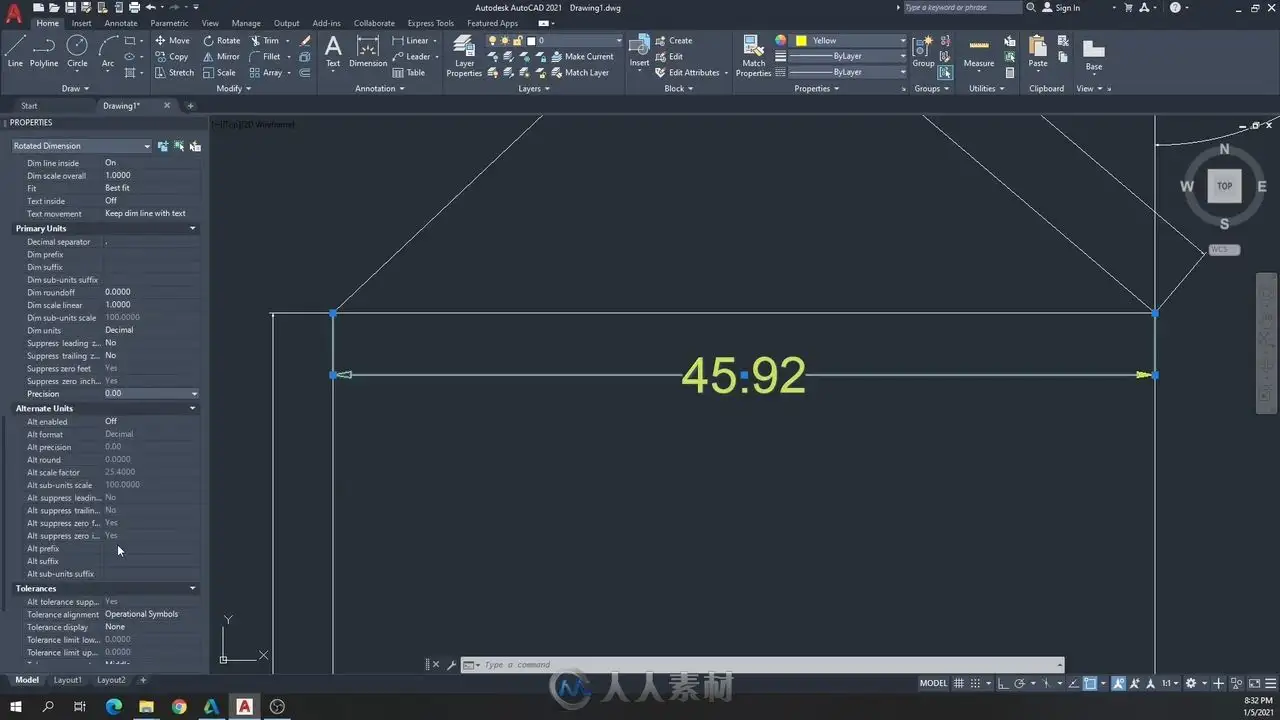
Task: Activate the Mirror command
Action: click(x=221, y=57)
